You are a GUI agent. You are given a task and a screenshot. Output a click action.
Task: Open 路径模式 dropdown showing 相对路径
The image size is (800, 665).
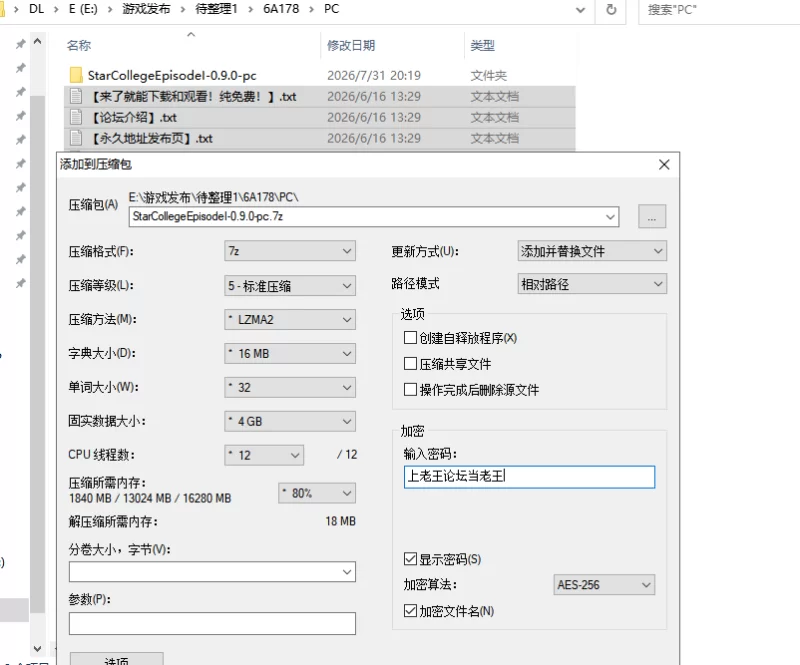(592, 284)
